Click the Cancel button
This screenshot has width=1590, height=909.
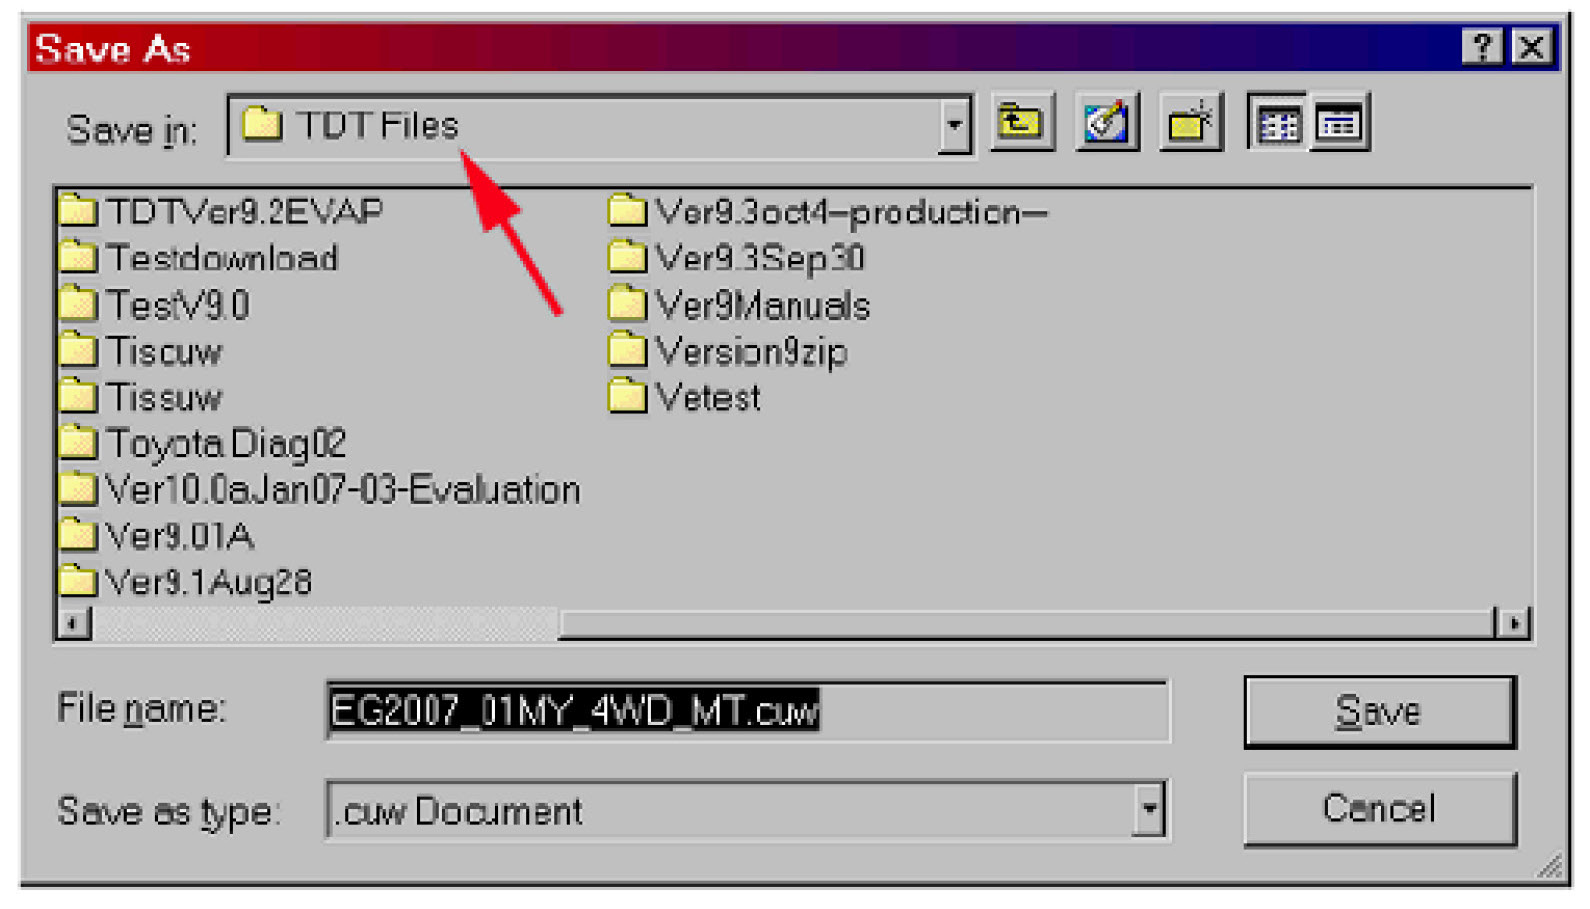pos(1379,808)
